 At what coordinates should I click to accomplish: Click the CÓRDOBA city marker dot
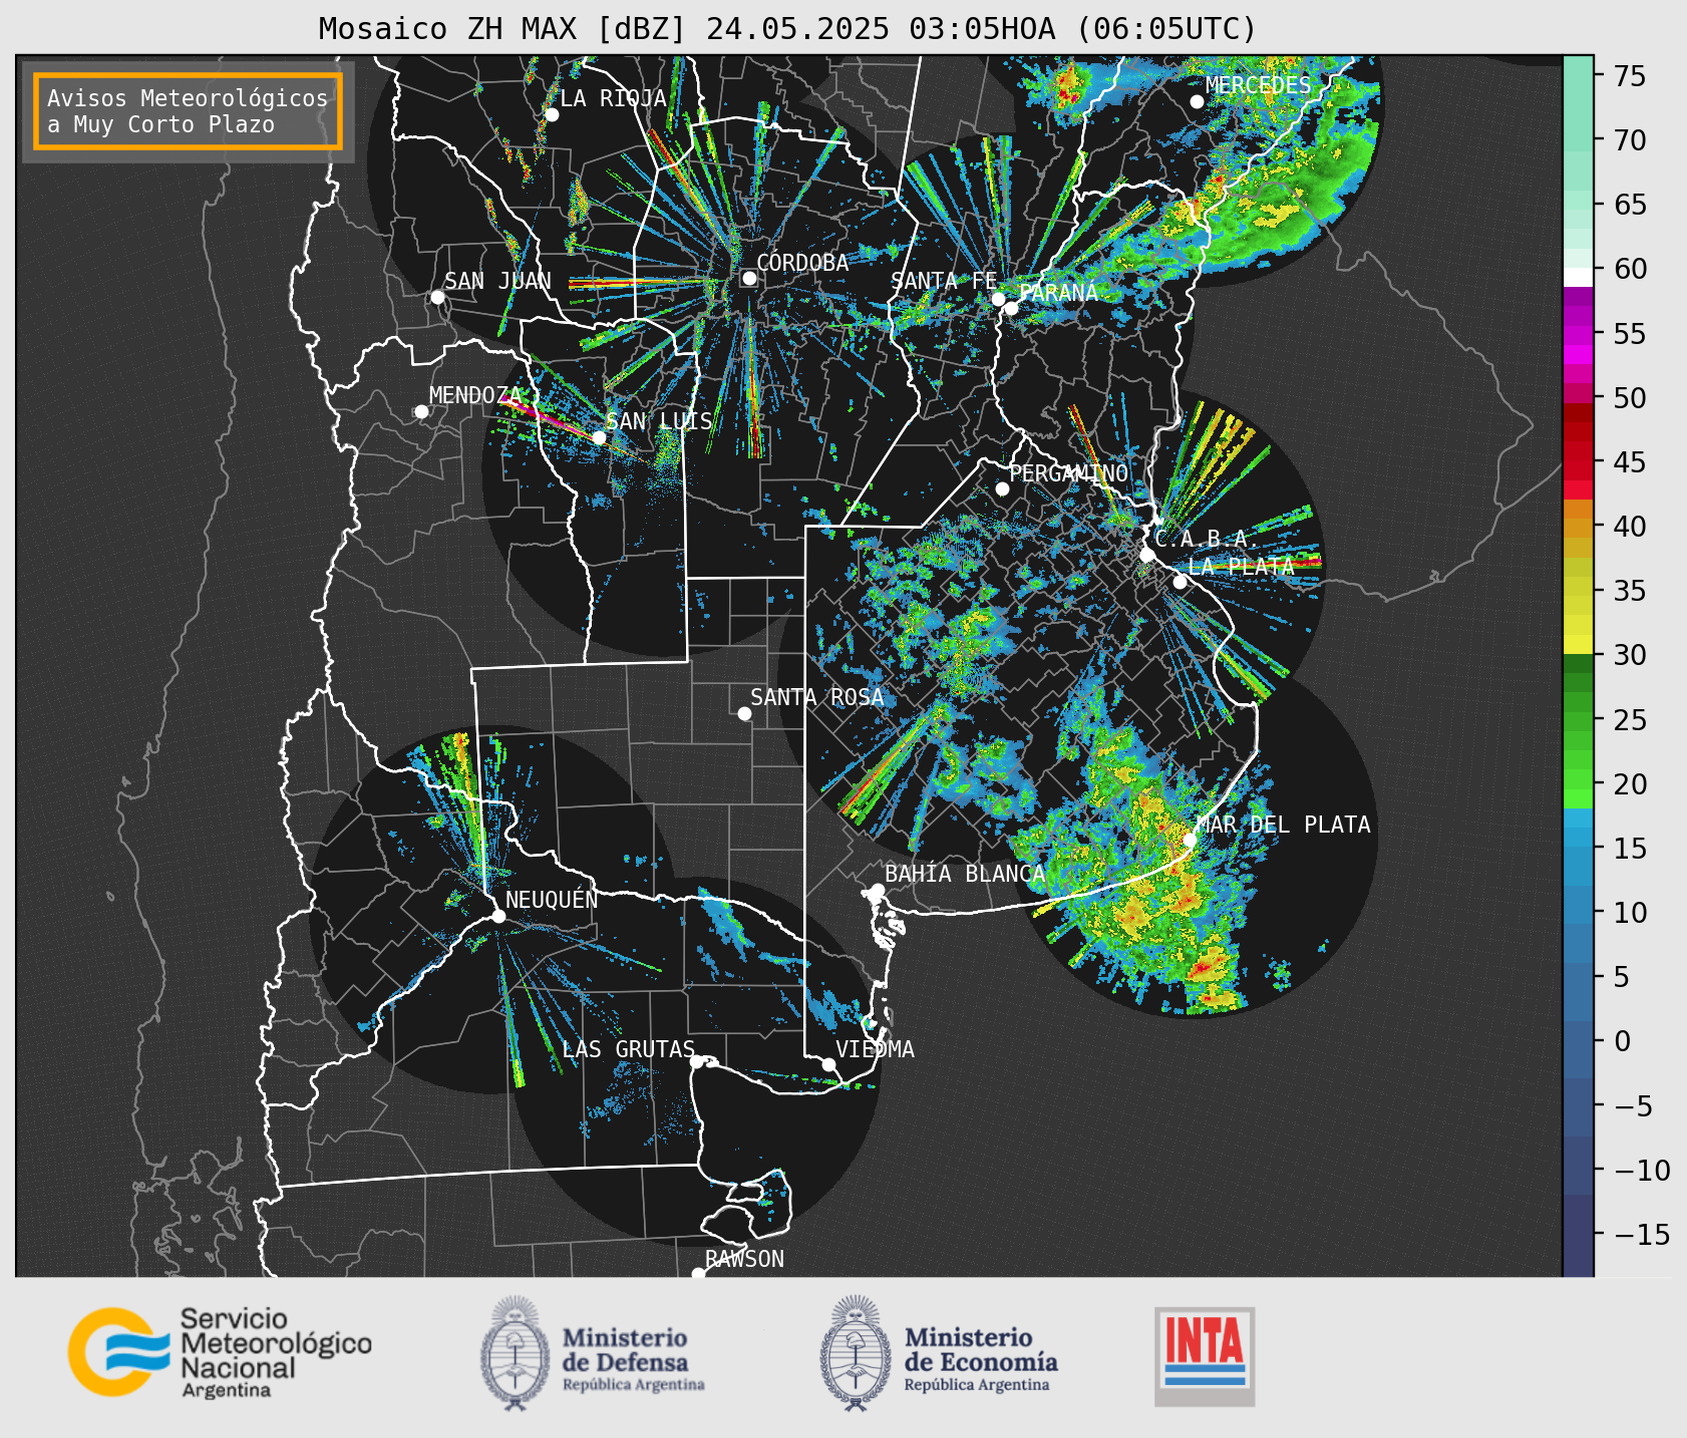point(749,278)
